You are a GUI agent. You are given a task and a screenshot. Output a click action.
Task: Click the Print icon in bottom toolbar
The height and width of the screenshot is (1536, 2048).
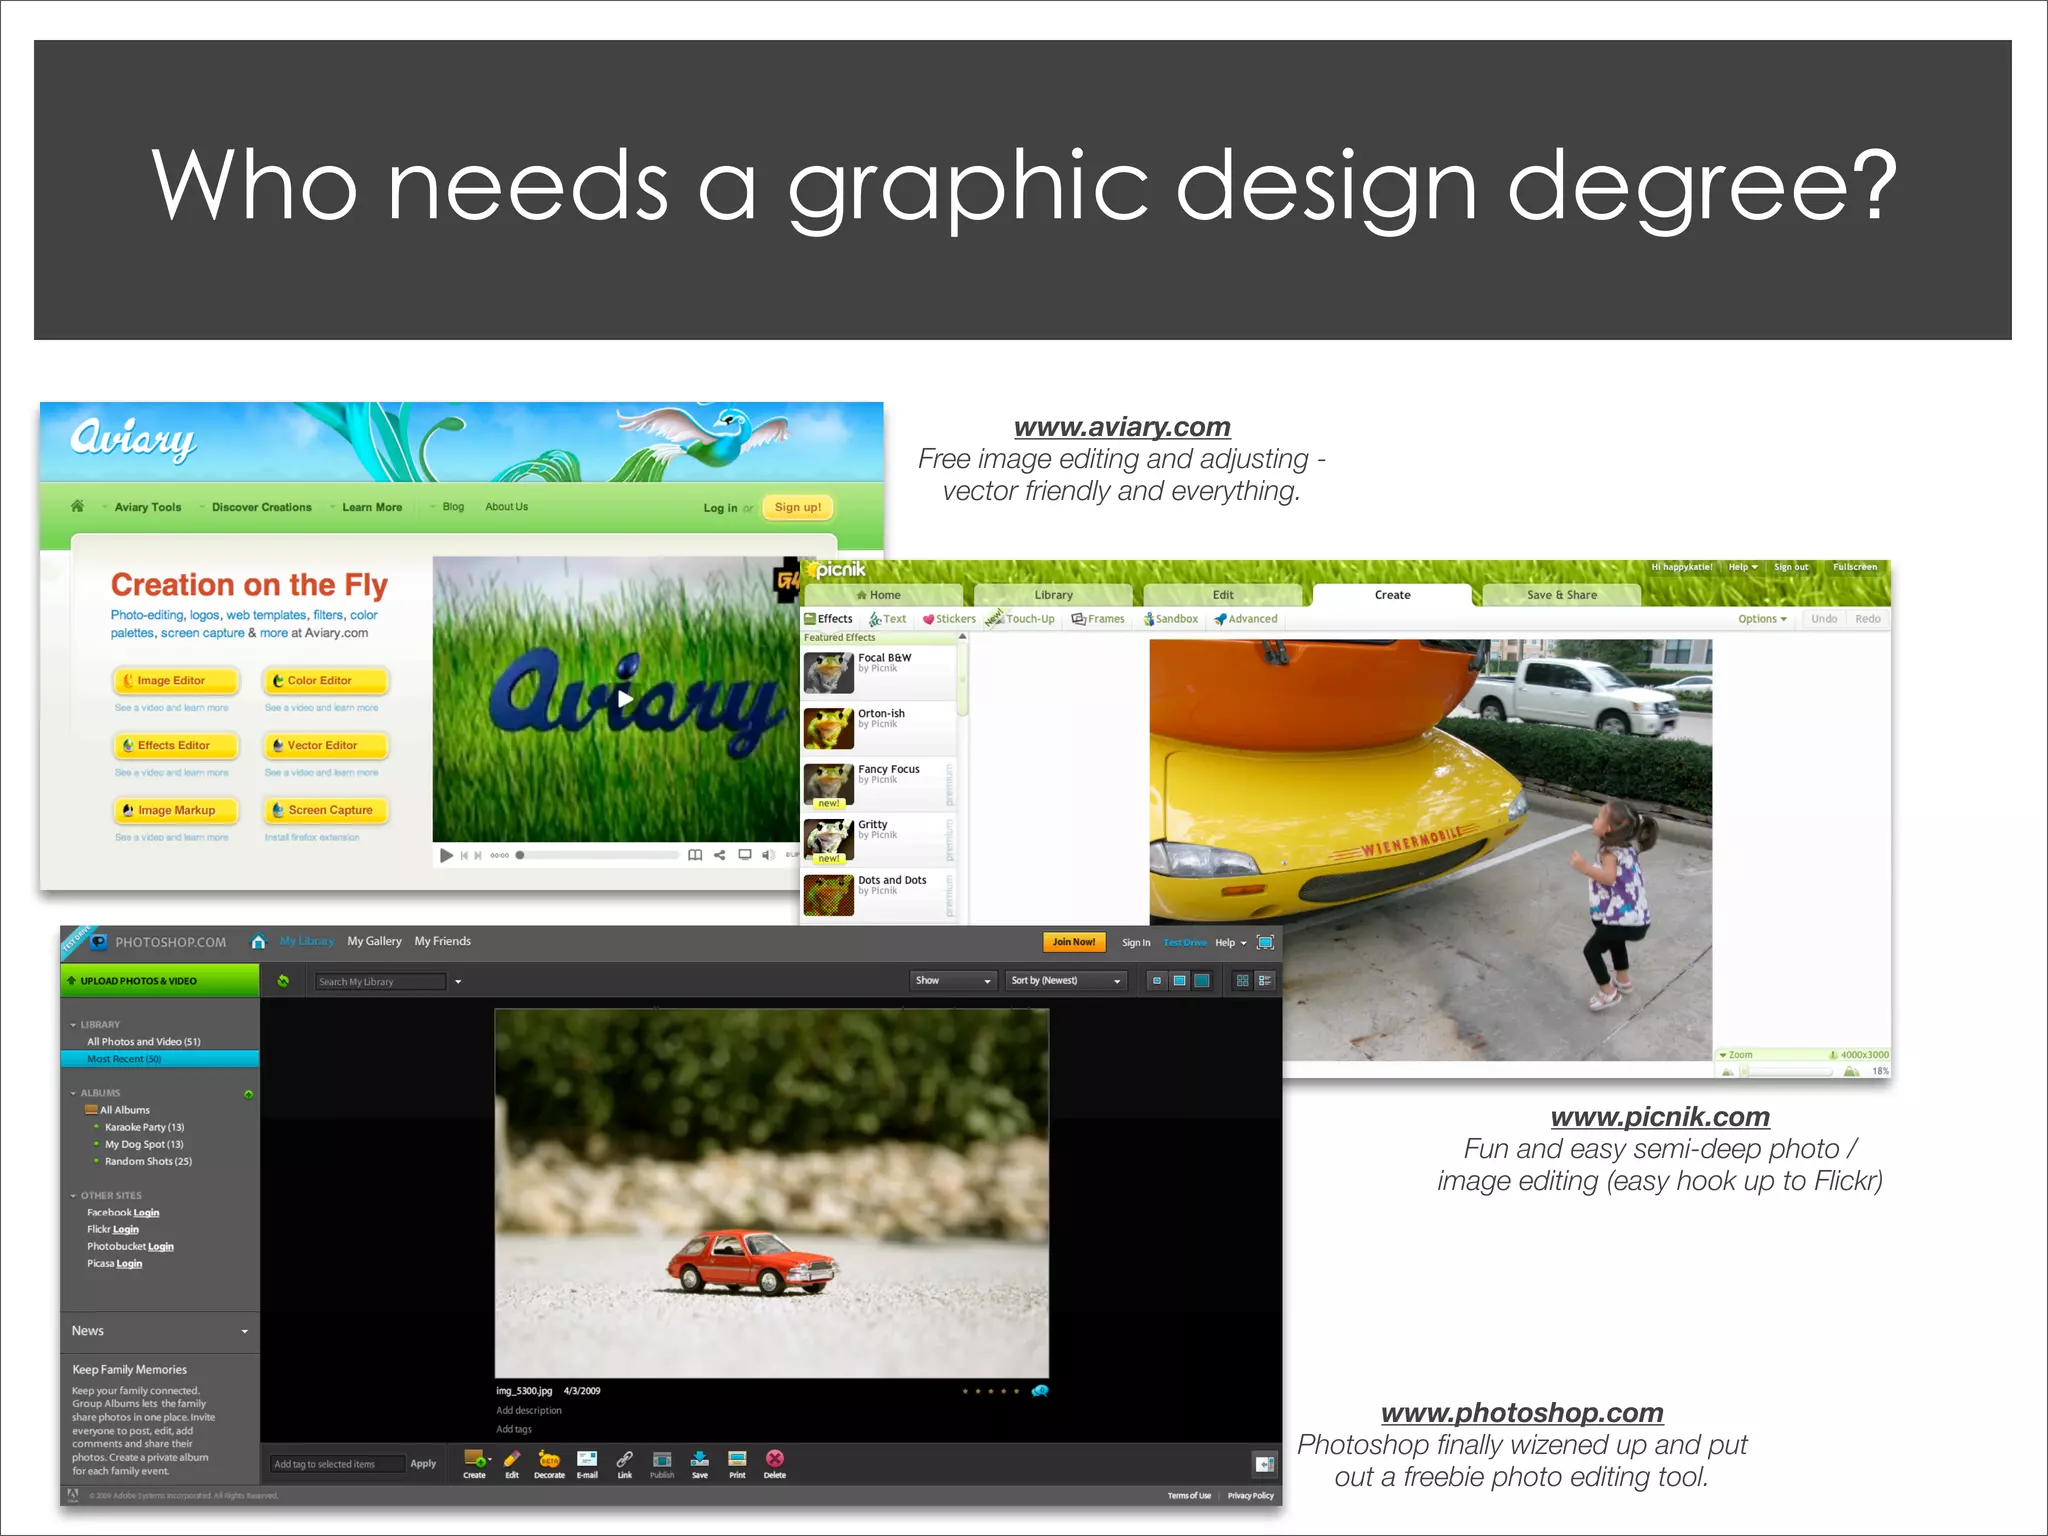[x=737, y=1460]
